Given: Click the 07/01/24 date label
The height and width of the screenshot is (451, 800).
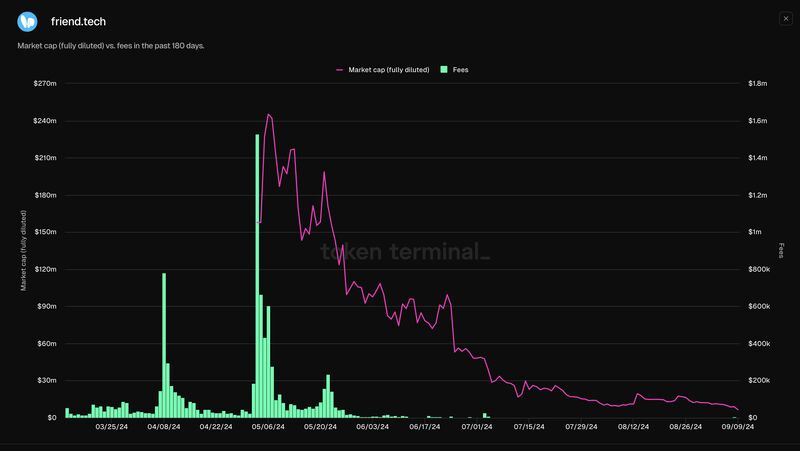Looking at the screenshot, I should tap(477, 427).
